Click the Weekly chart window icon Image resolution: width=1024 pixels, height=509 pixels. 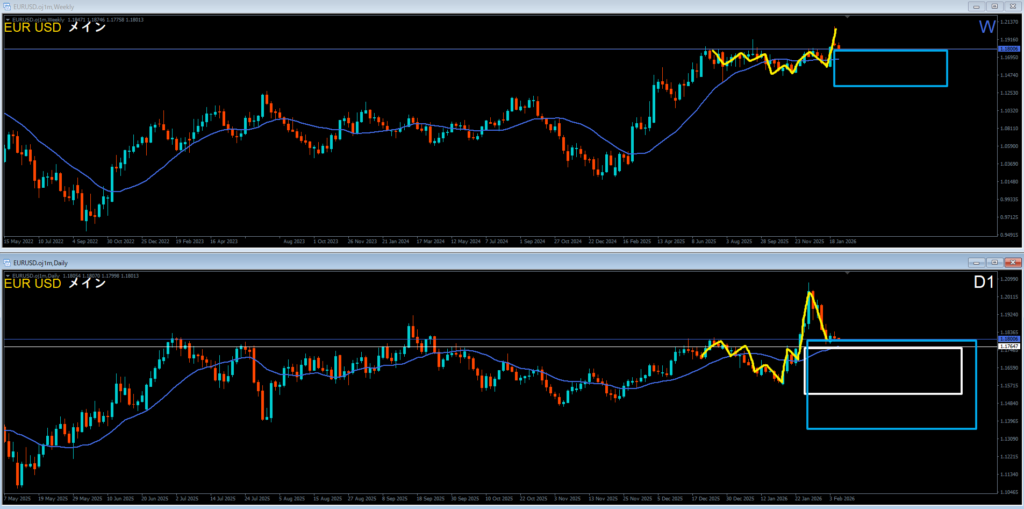(x=9, y=7)
